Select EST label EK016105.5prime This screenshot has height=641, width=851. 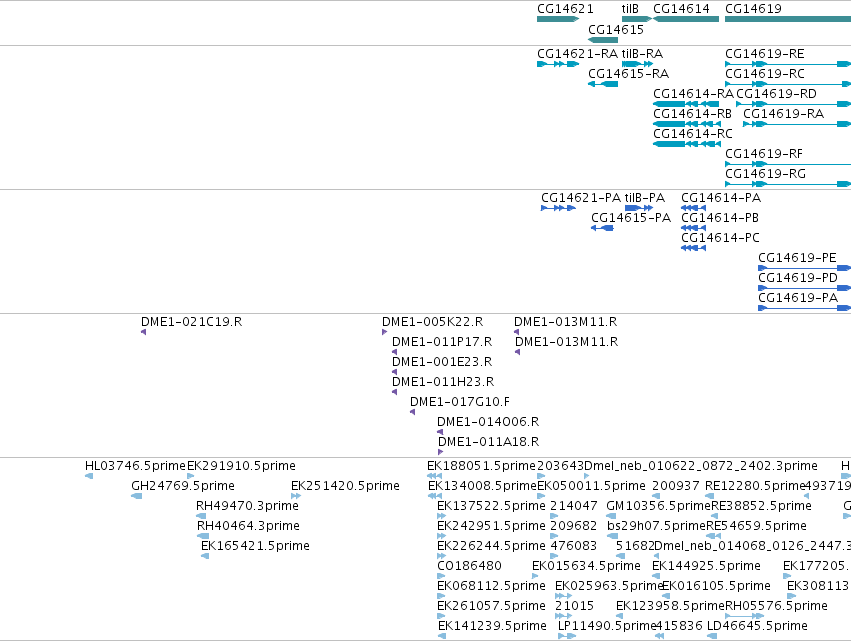pos(716,586)
